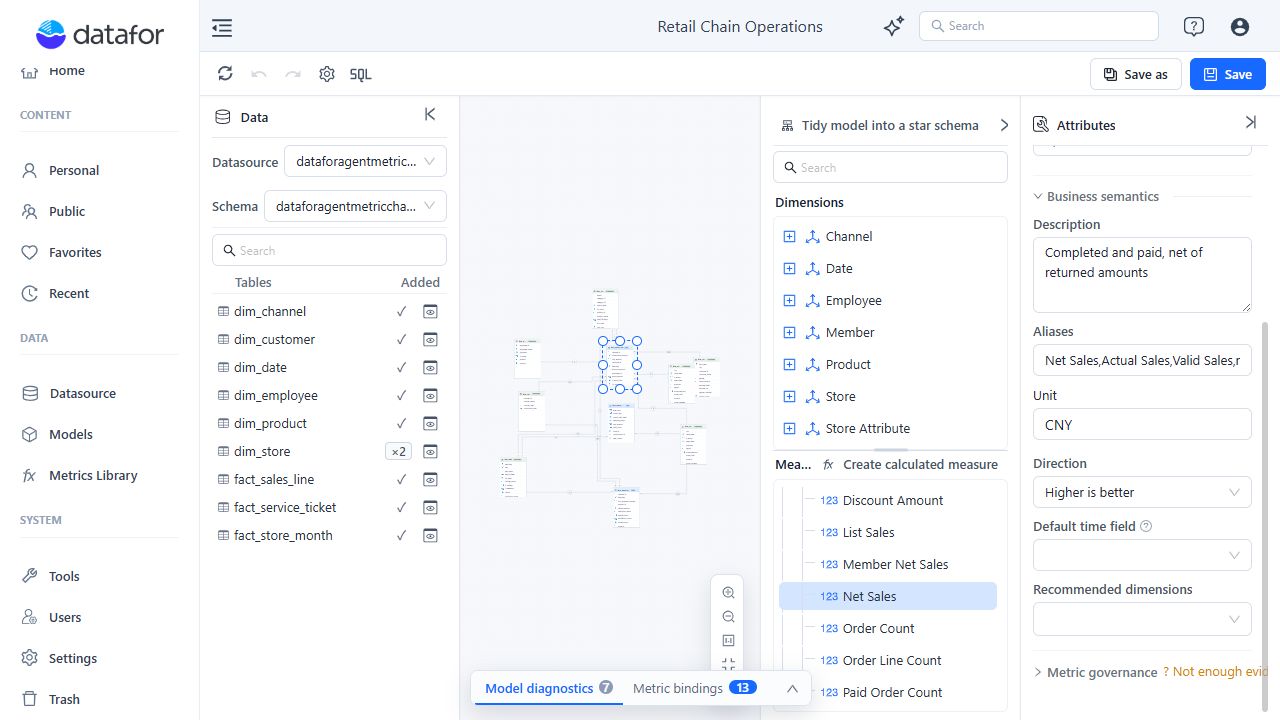This screenshot has height=720, width=1280.
Task: Expand the Store Attribute dimension
Action: click(x=789, y=428)
